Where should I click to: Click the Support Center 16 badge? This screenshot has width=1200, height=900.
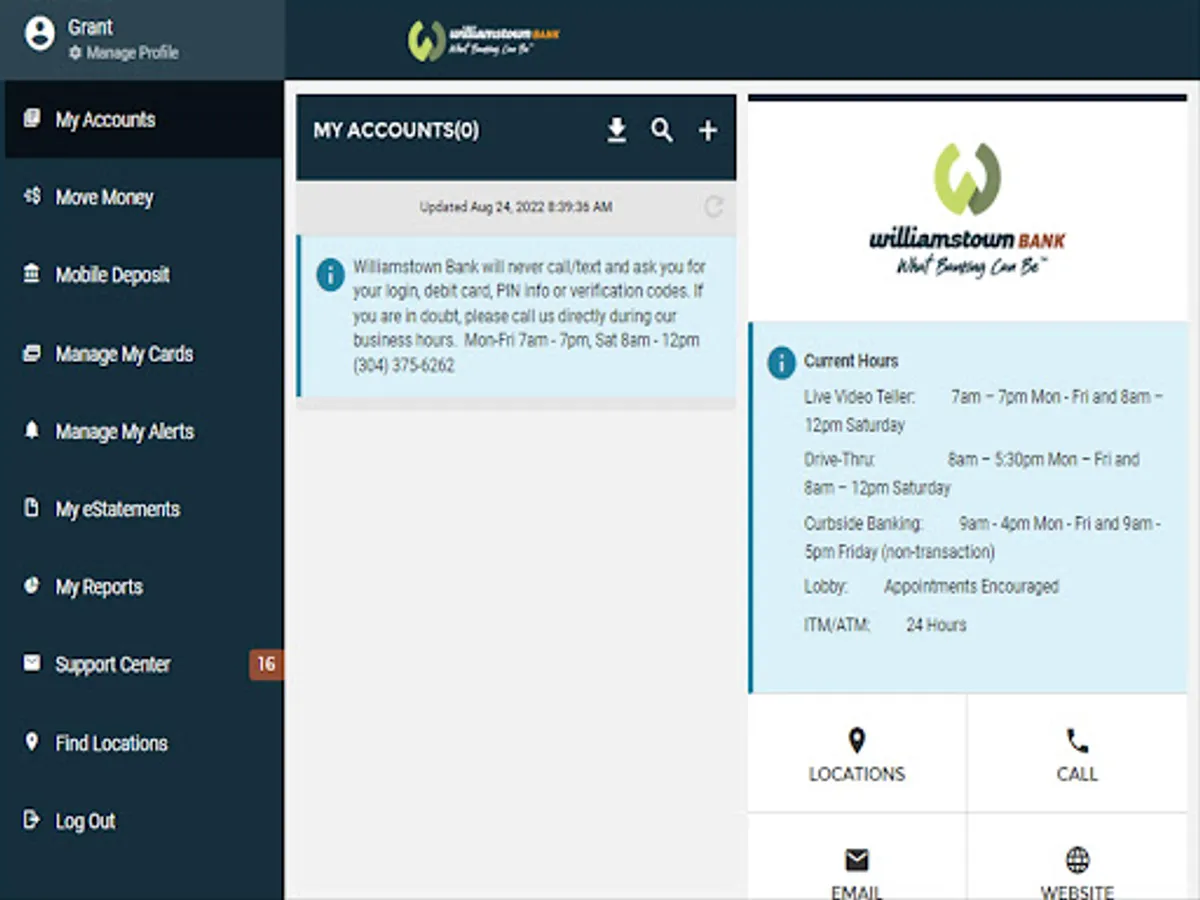[x=266, y=664]
